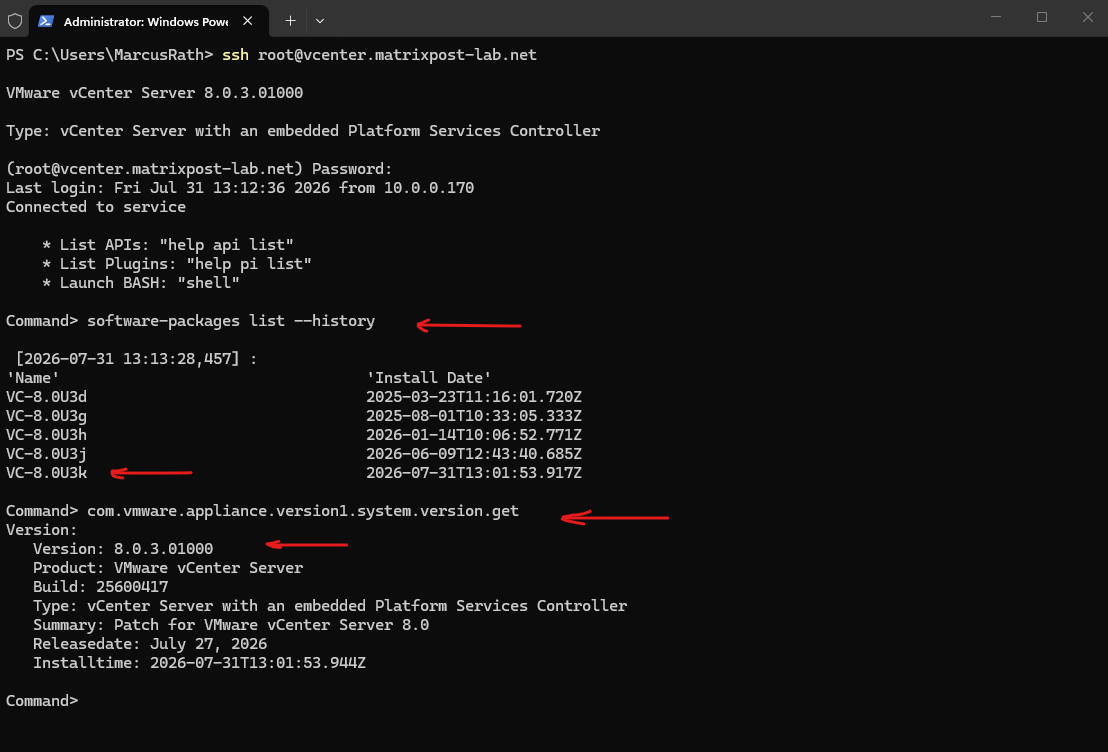
Task: Click the shield icon in the title bar
Action: point(15,21)
